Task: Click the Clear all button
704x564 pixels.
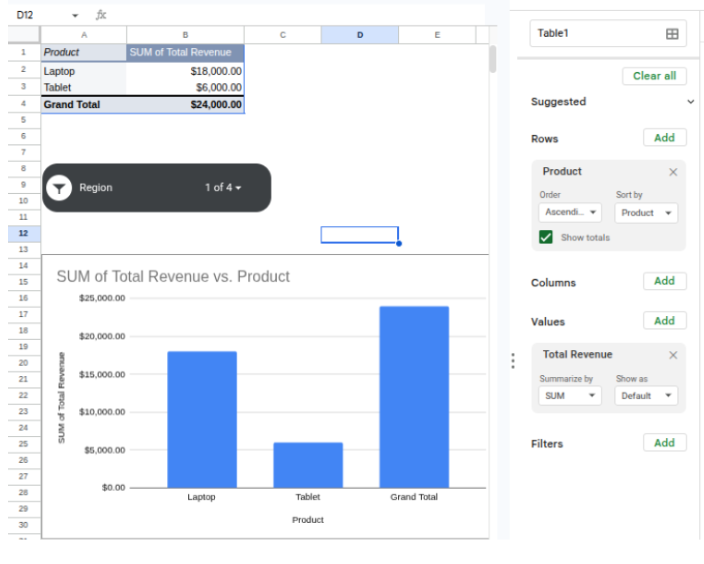Action: [654, 76]
